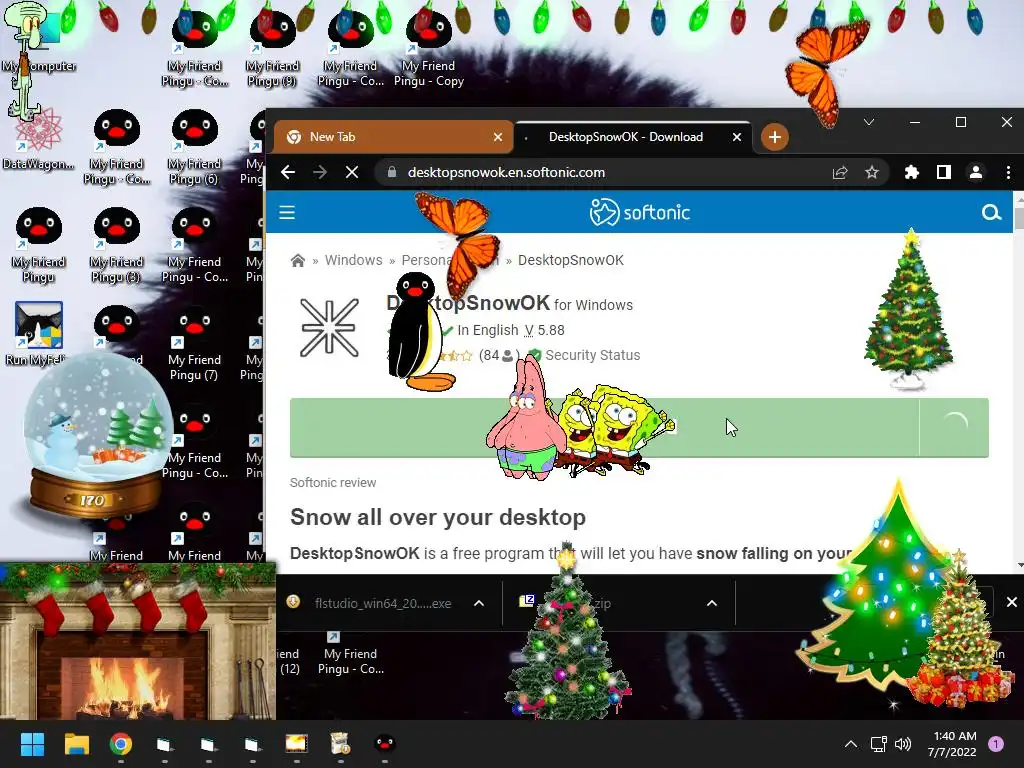1024x768 pixels.
Task: Click the network icon in system tray
Action: pos(878,744)
